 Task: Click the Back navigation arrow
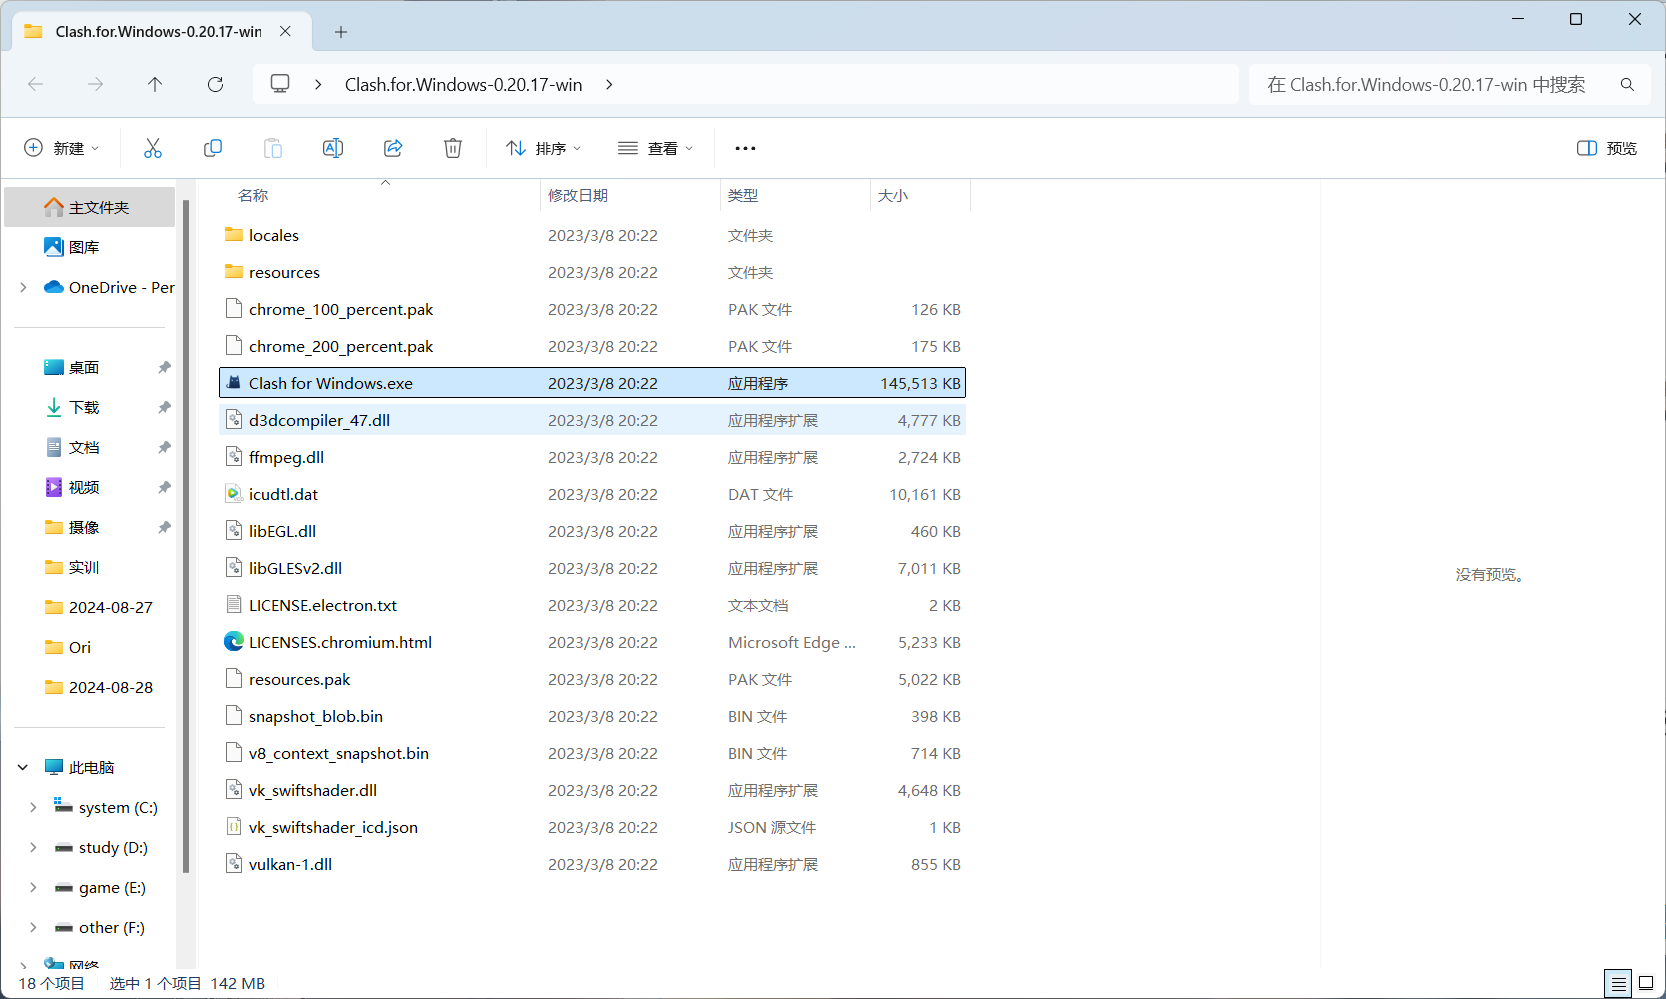tap(35, 84)
